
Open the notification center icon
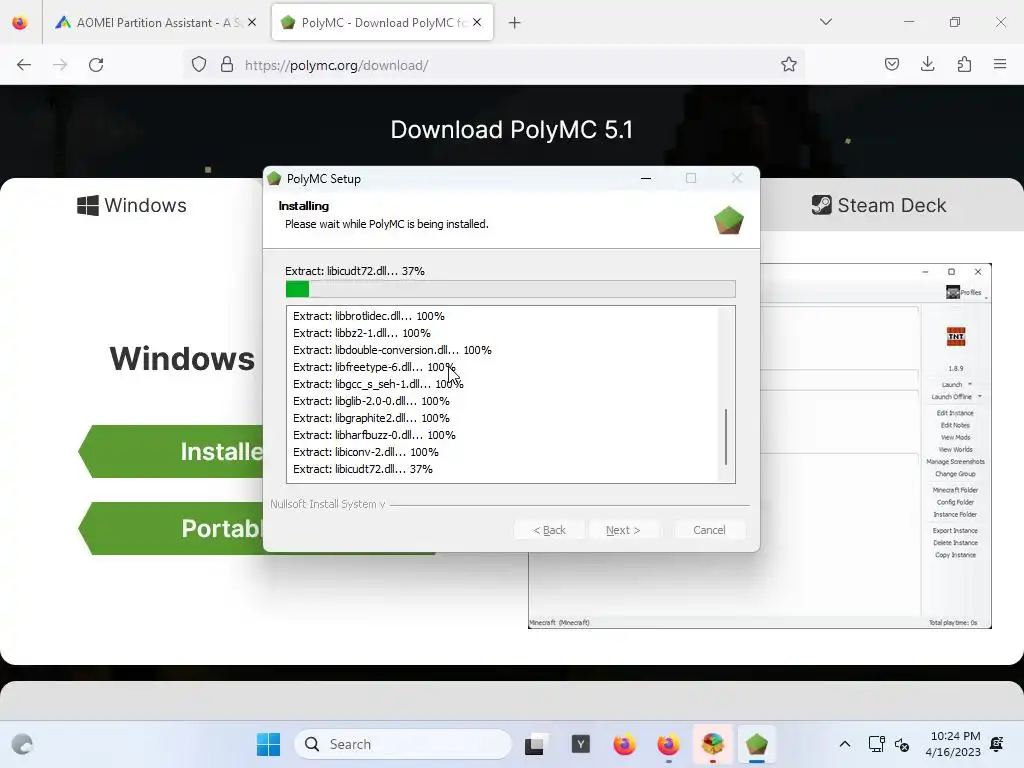point(997,744)
